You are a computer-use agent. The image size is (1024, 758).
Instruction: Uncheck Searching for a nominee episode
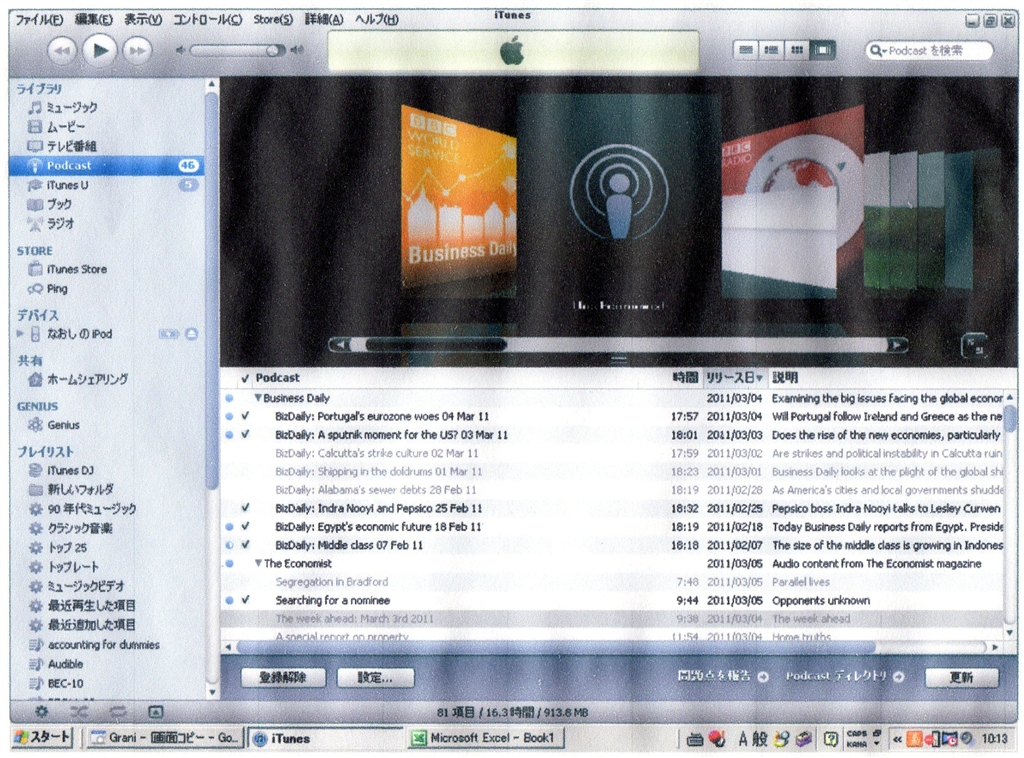[x=246, y=600]
